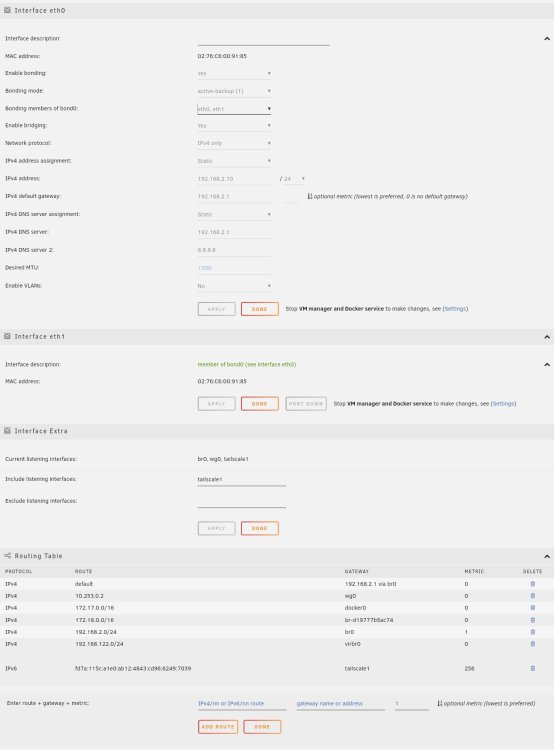The height and width of the screenshot is (750, 554).
Task: Open Settings link in eth0 section
Action: (455, 309)
